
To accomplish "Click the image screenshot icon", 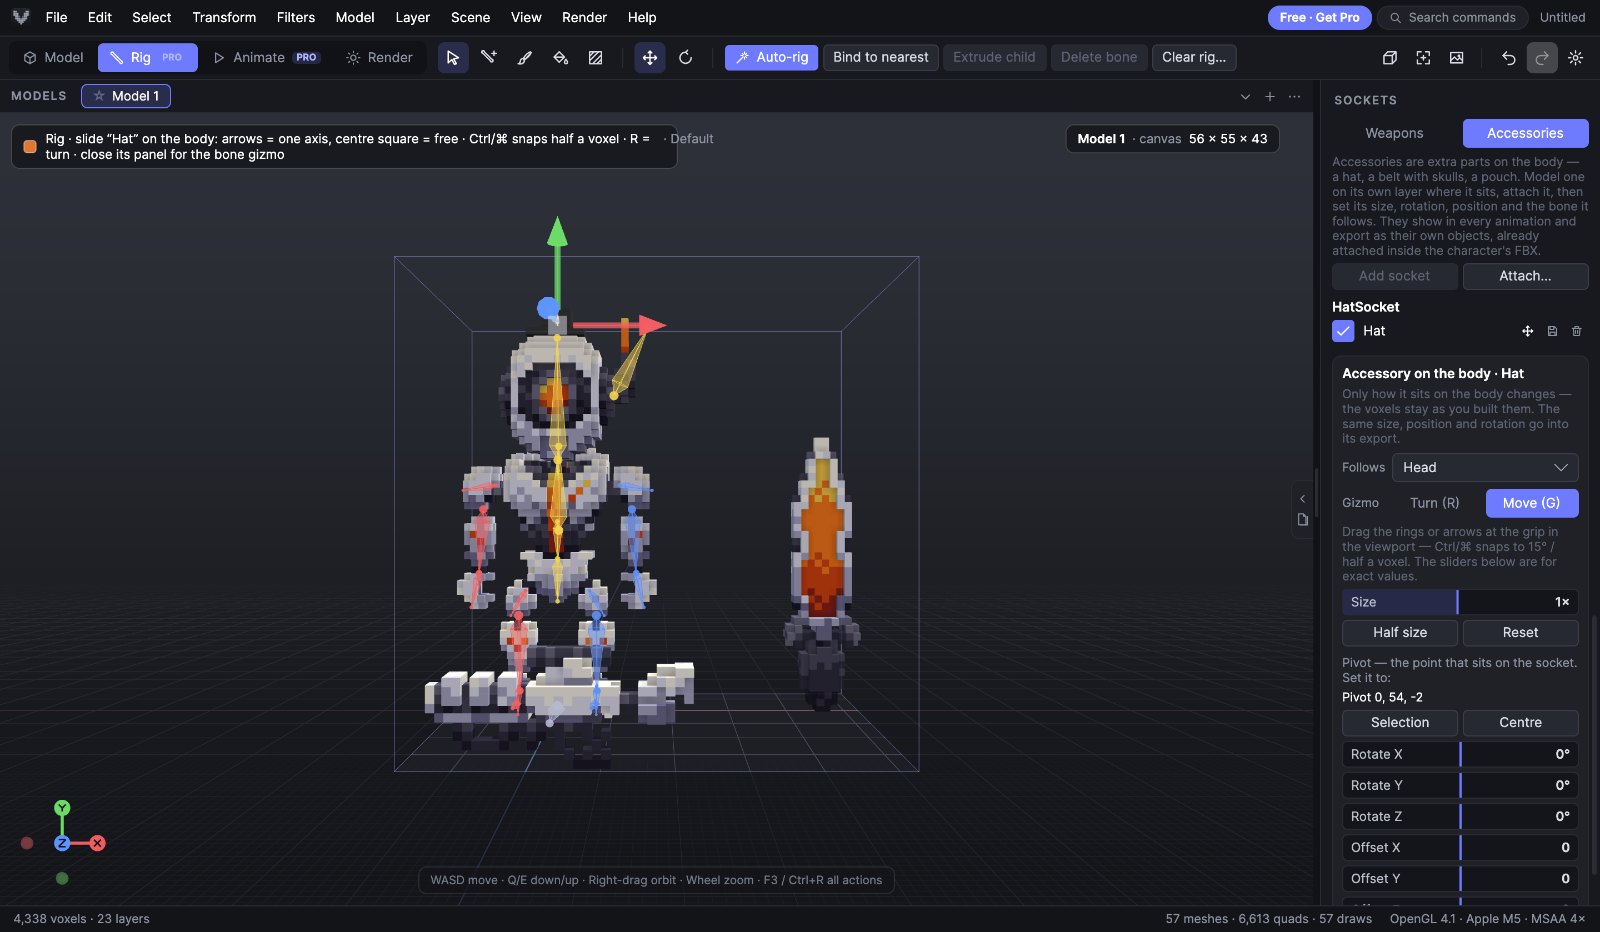I will 1457,58.
